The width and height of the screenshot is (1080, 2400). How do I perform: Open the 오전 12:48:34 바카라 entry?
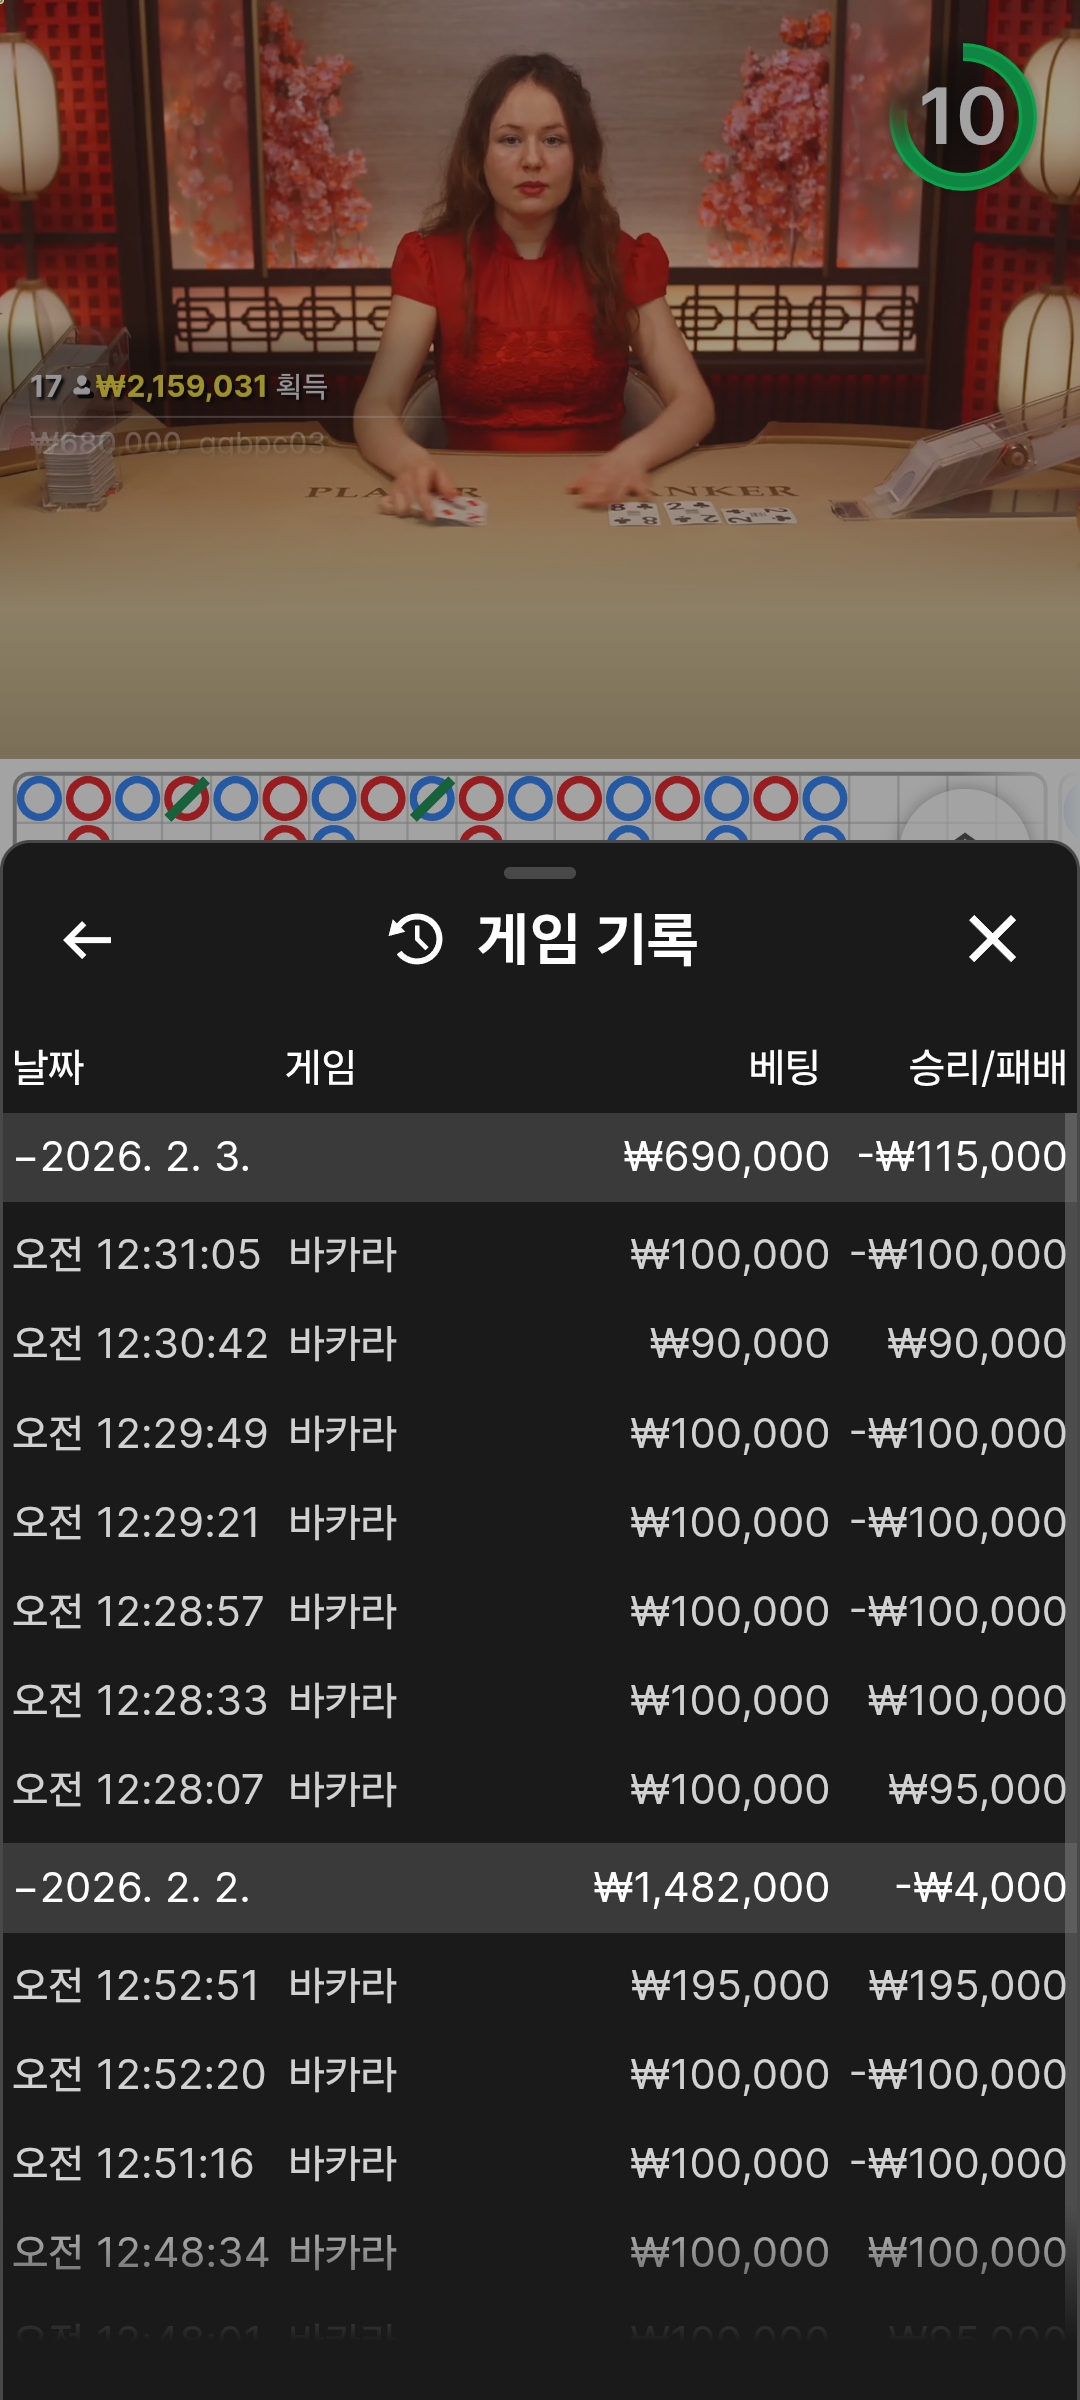click(540, 2252)
